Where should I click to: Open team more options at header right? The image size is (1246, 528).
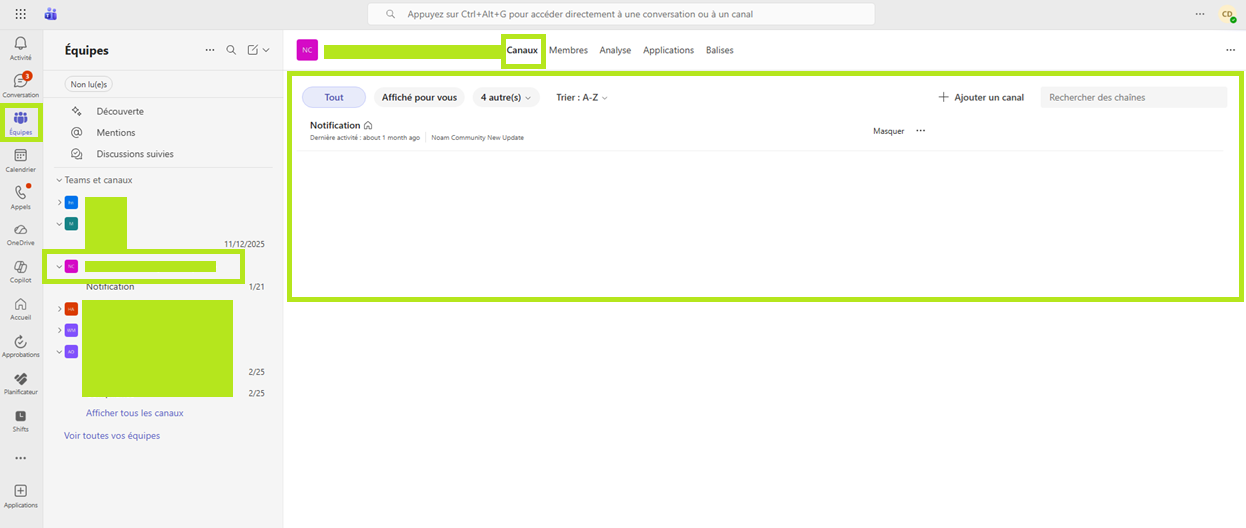click(1231, 50)
